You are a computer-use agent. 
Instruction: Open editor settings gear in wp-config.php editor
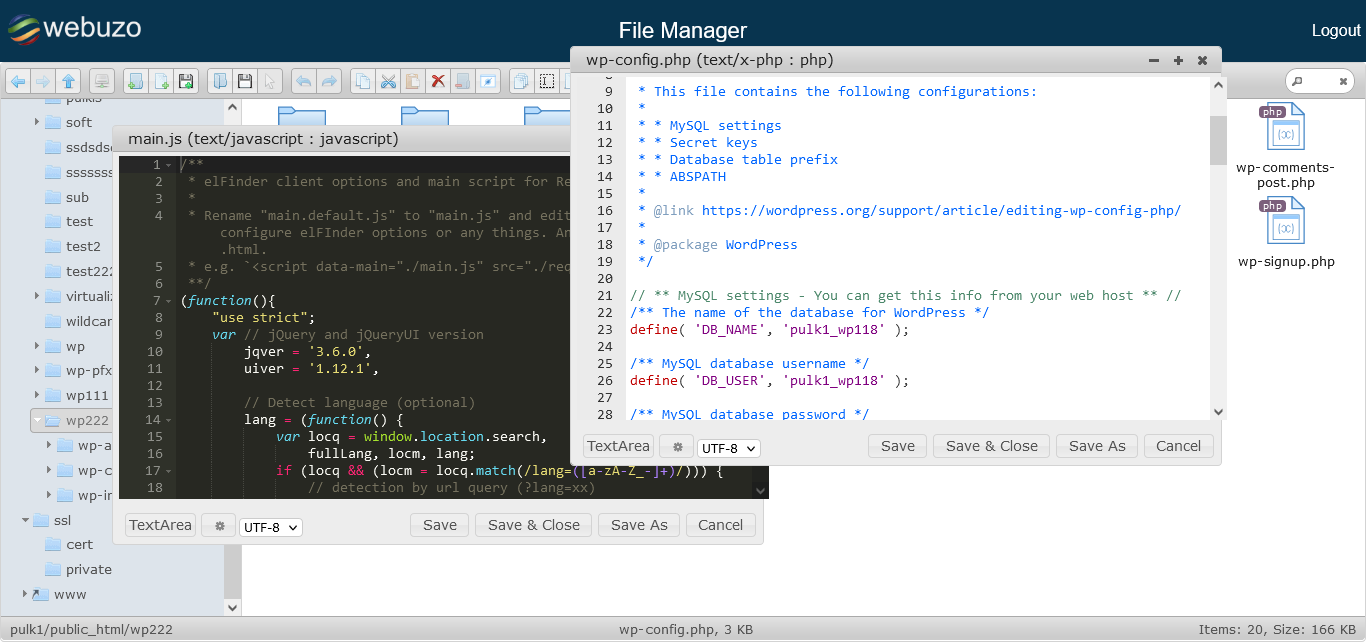pyautogui.click(x=677, y=447)
